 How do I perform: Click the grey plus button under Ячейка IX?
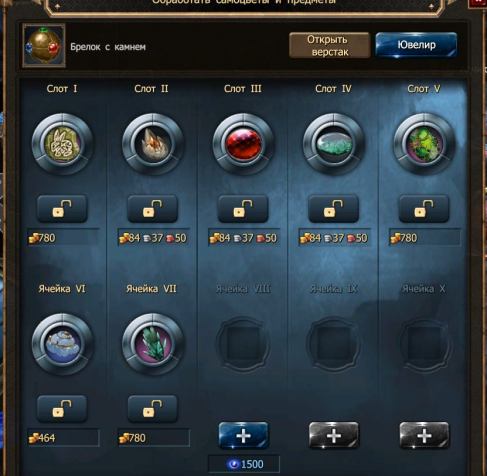(x=334, y=435)
